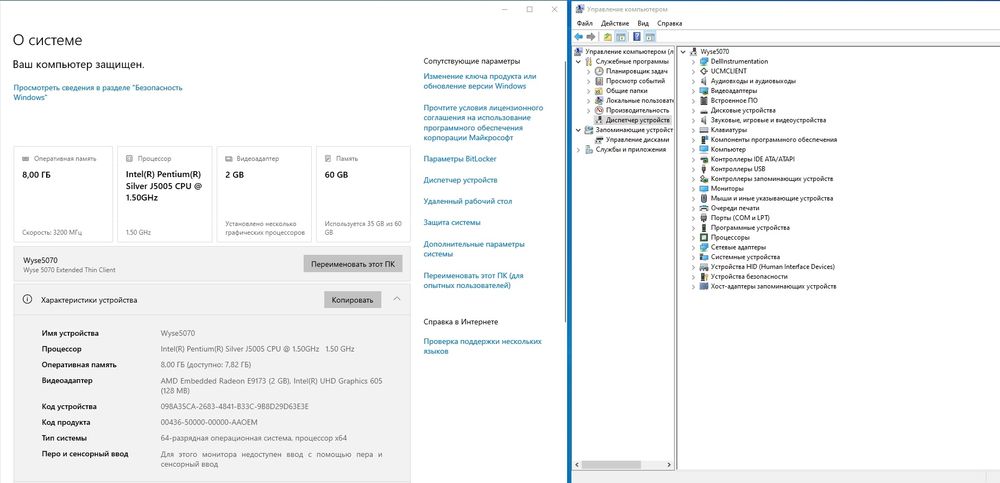This screenshot has width=1000, height=483.
Task: Click the Дисковые устройства drive icon
Action: [x=704, y=110]
